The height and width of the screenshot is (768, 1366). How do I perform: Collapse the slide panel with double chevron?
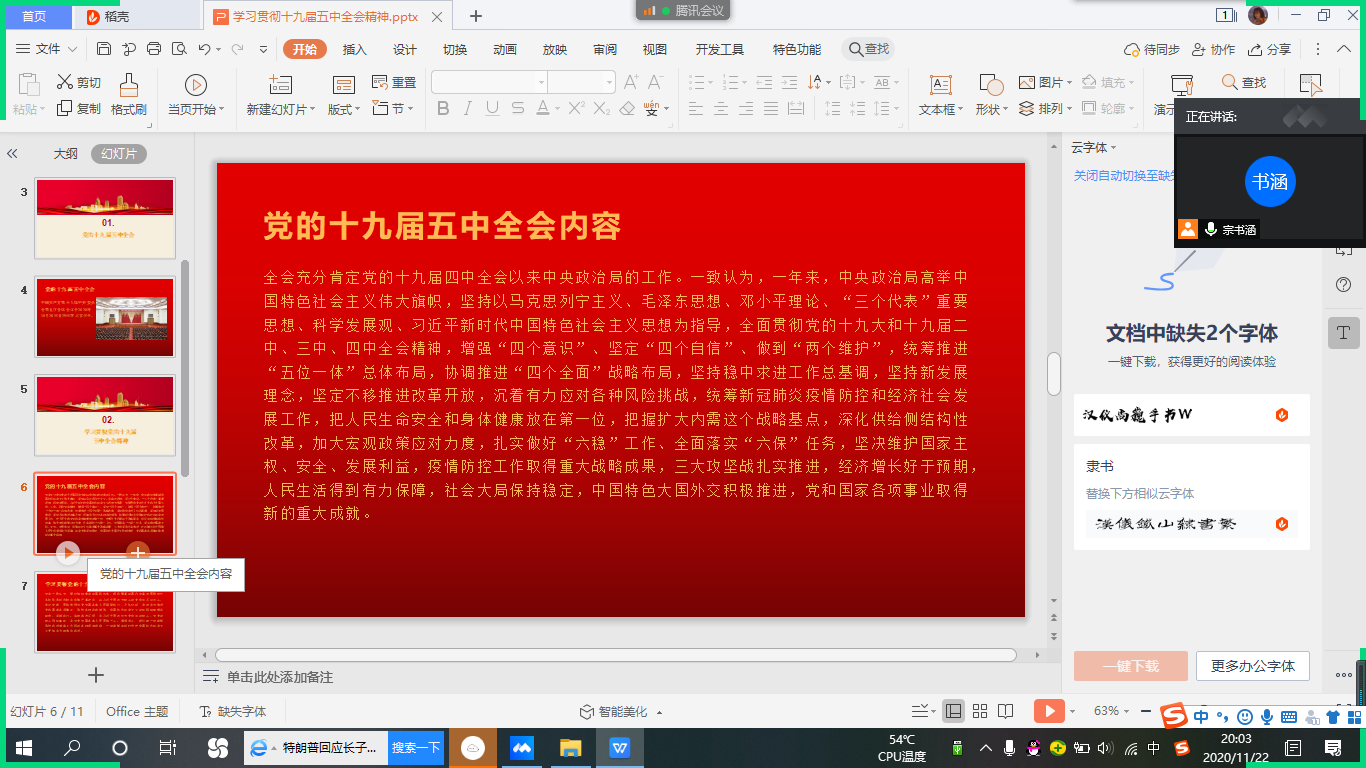(x=13, y=154)
